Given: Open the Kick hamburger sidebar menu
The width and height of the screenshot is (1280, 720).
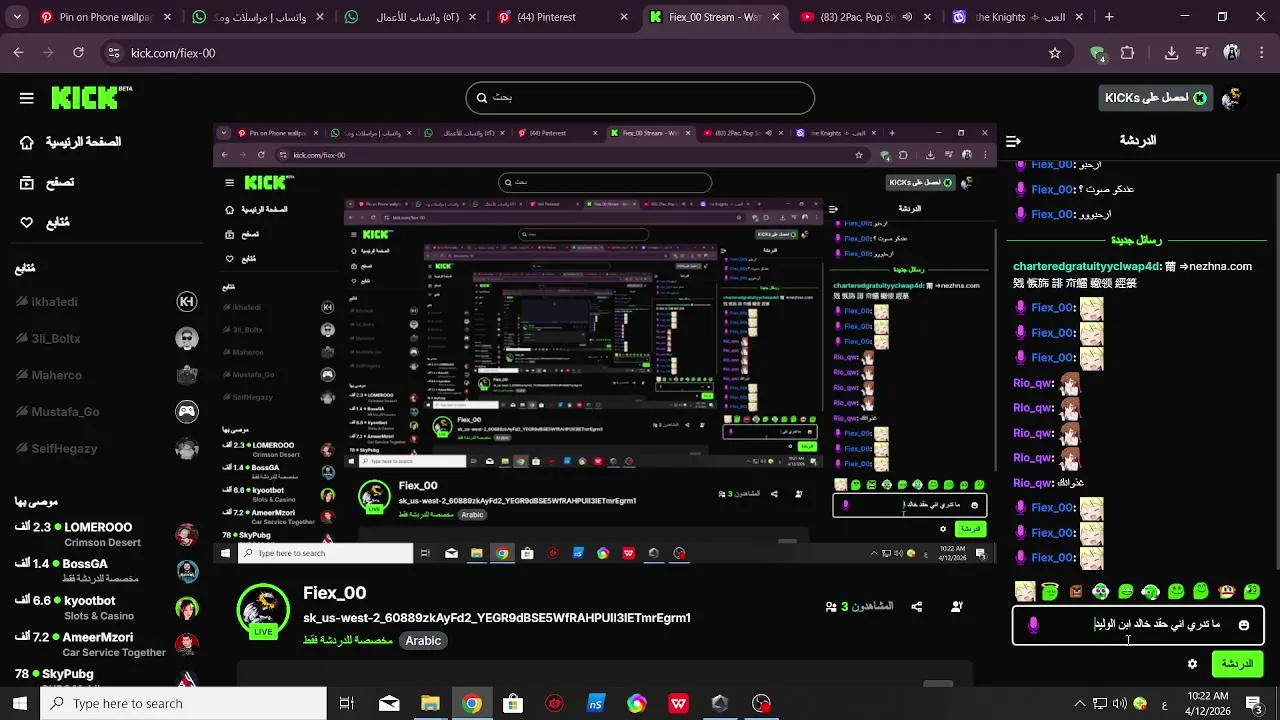Looking at the screenshot, I should (x=27, y=98).
